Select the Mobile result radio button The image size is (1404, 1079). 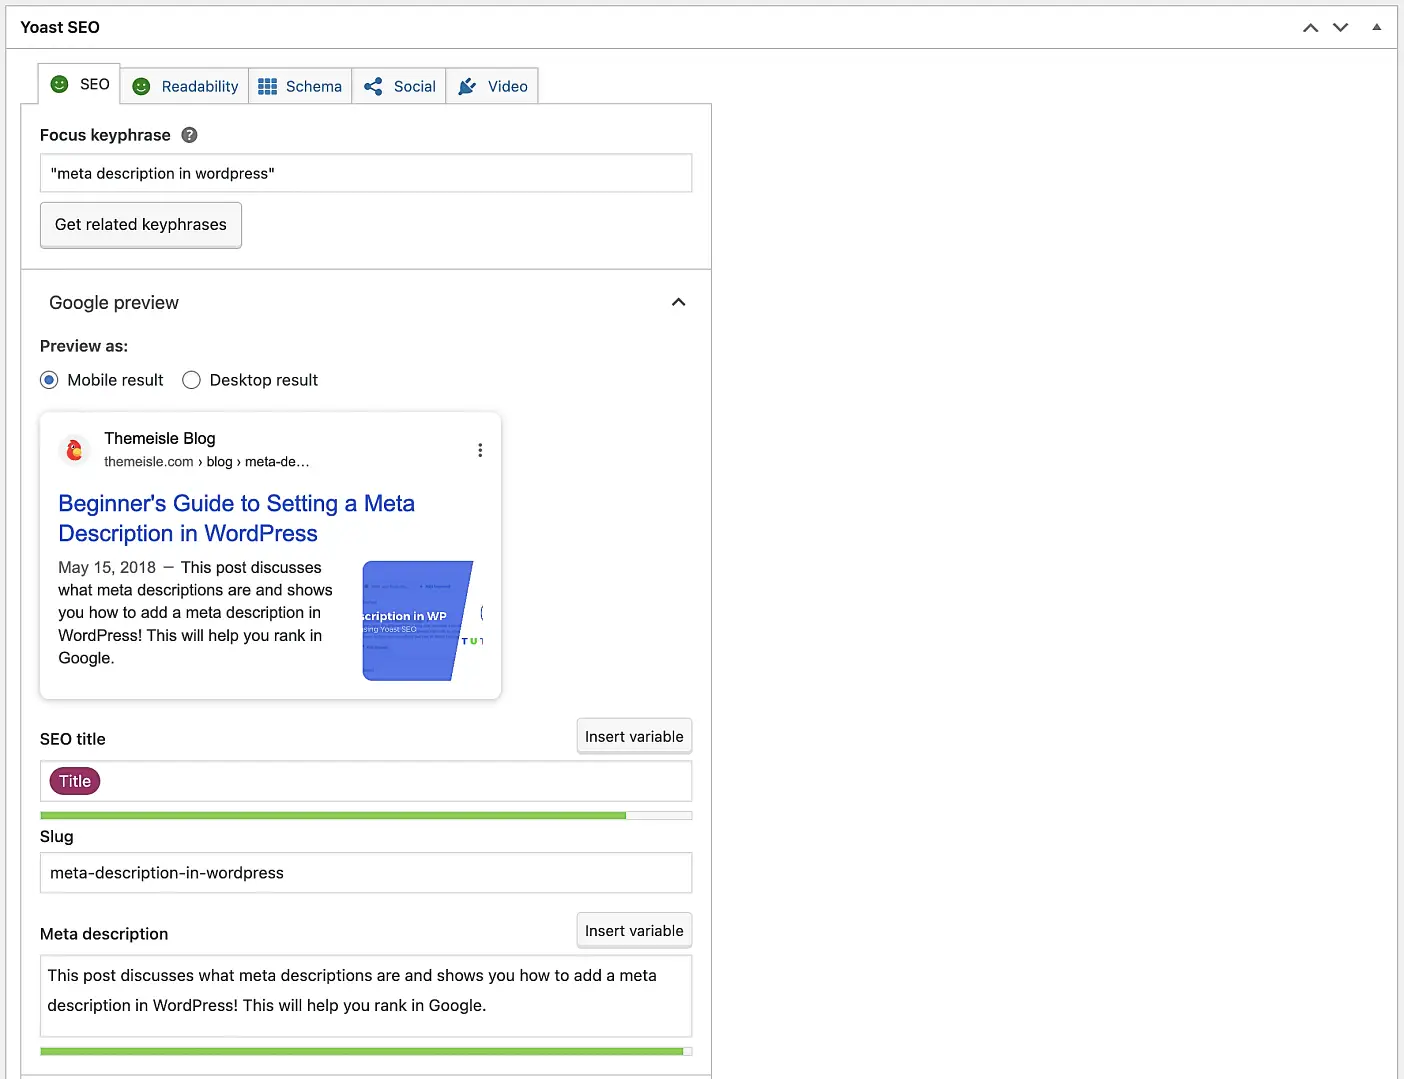(x=49, y=380)
